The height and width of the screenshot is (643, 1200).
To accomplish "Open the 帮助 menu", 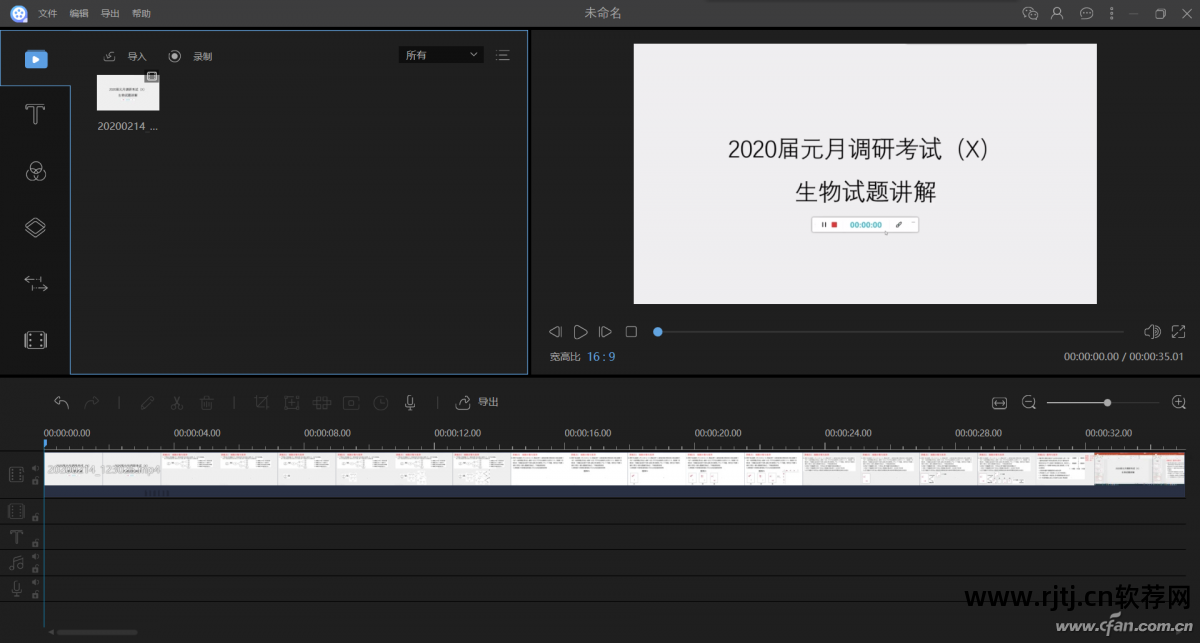I will (141, 14).
